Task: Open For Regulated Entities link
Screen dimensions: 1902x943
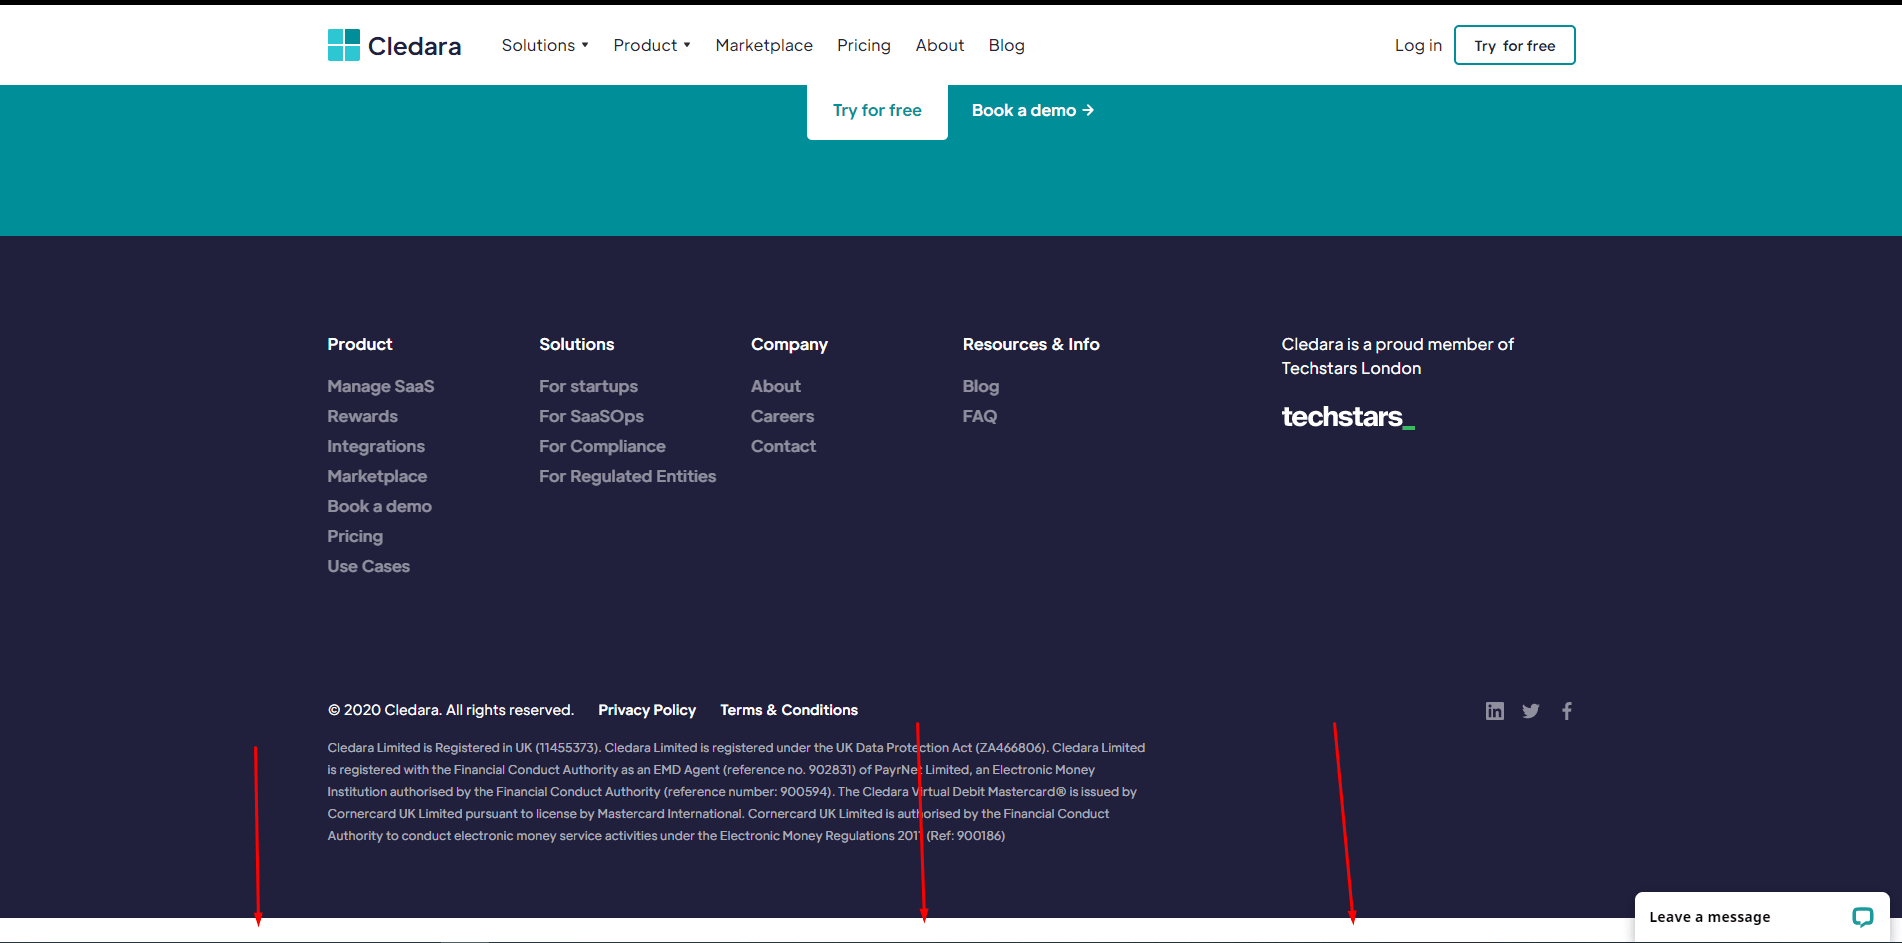Action: (x=628, y=476)
